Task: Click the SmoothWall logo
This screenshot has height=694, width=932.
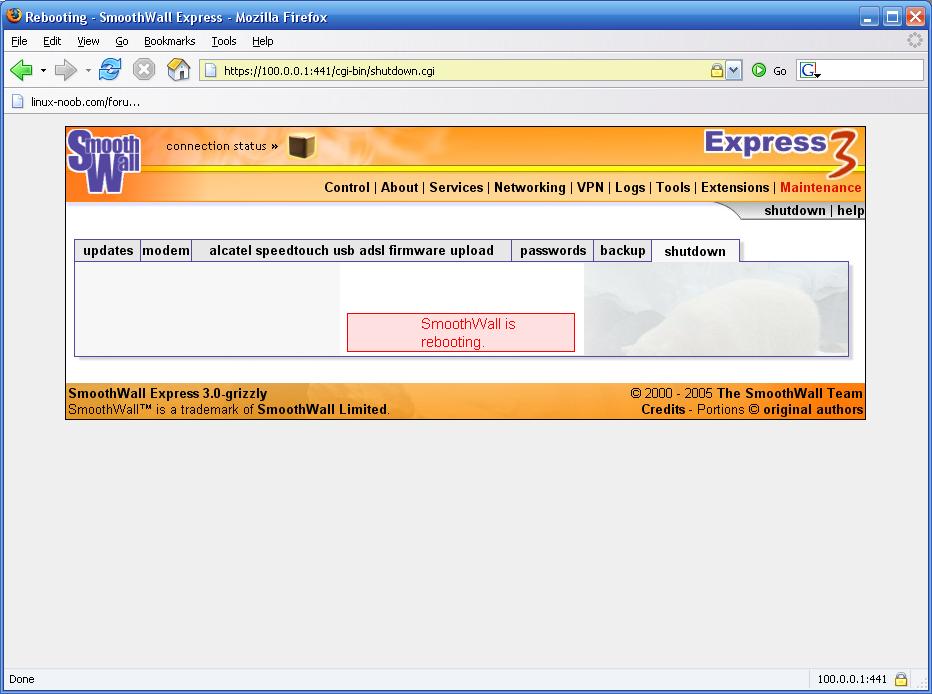Action: click(104, 160)
